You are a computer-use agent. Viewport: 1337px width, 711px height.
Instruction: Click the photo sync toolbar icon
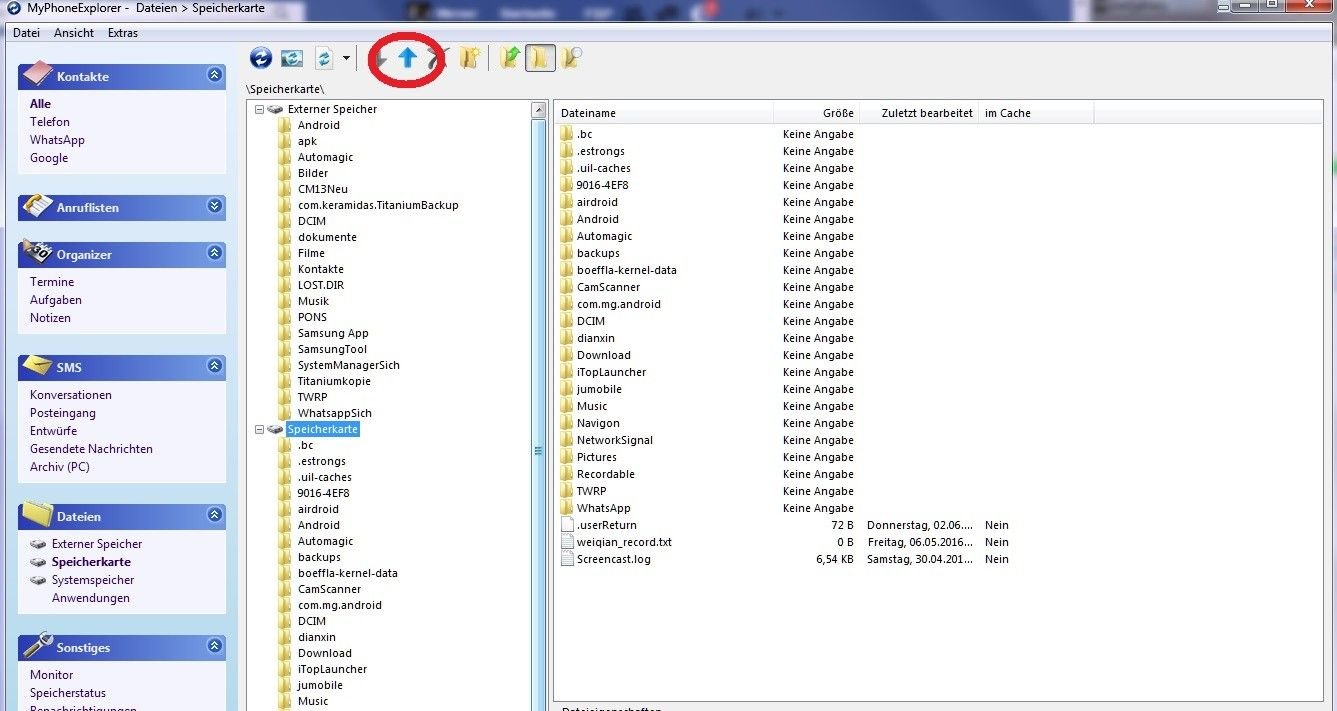coord(292,58)
